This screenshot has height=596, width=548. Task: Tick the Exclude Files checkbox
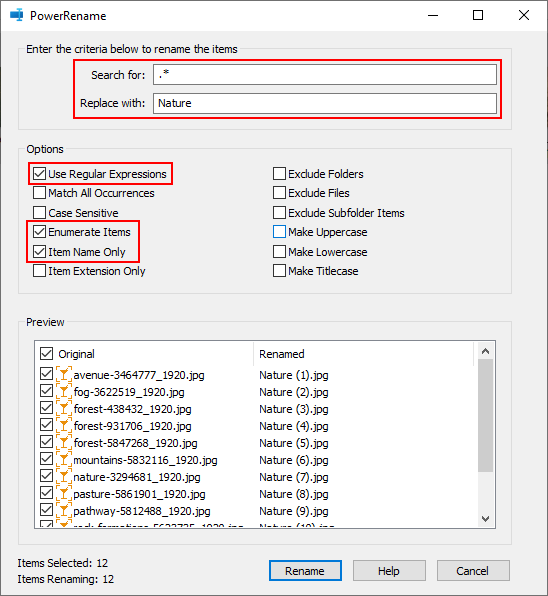coord(279,193)
